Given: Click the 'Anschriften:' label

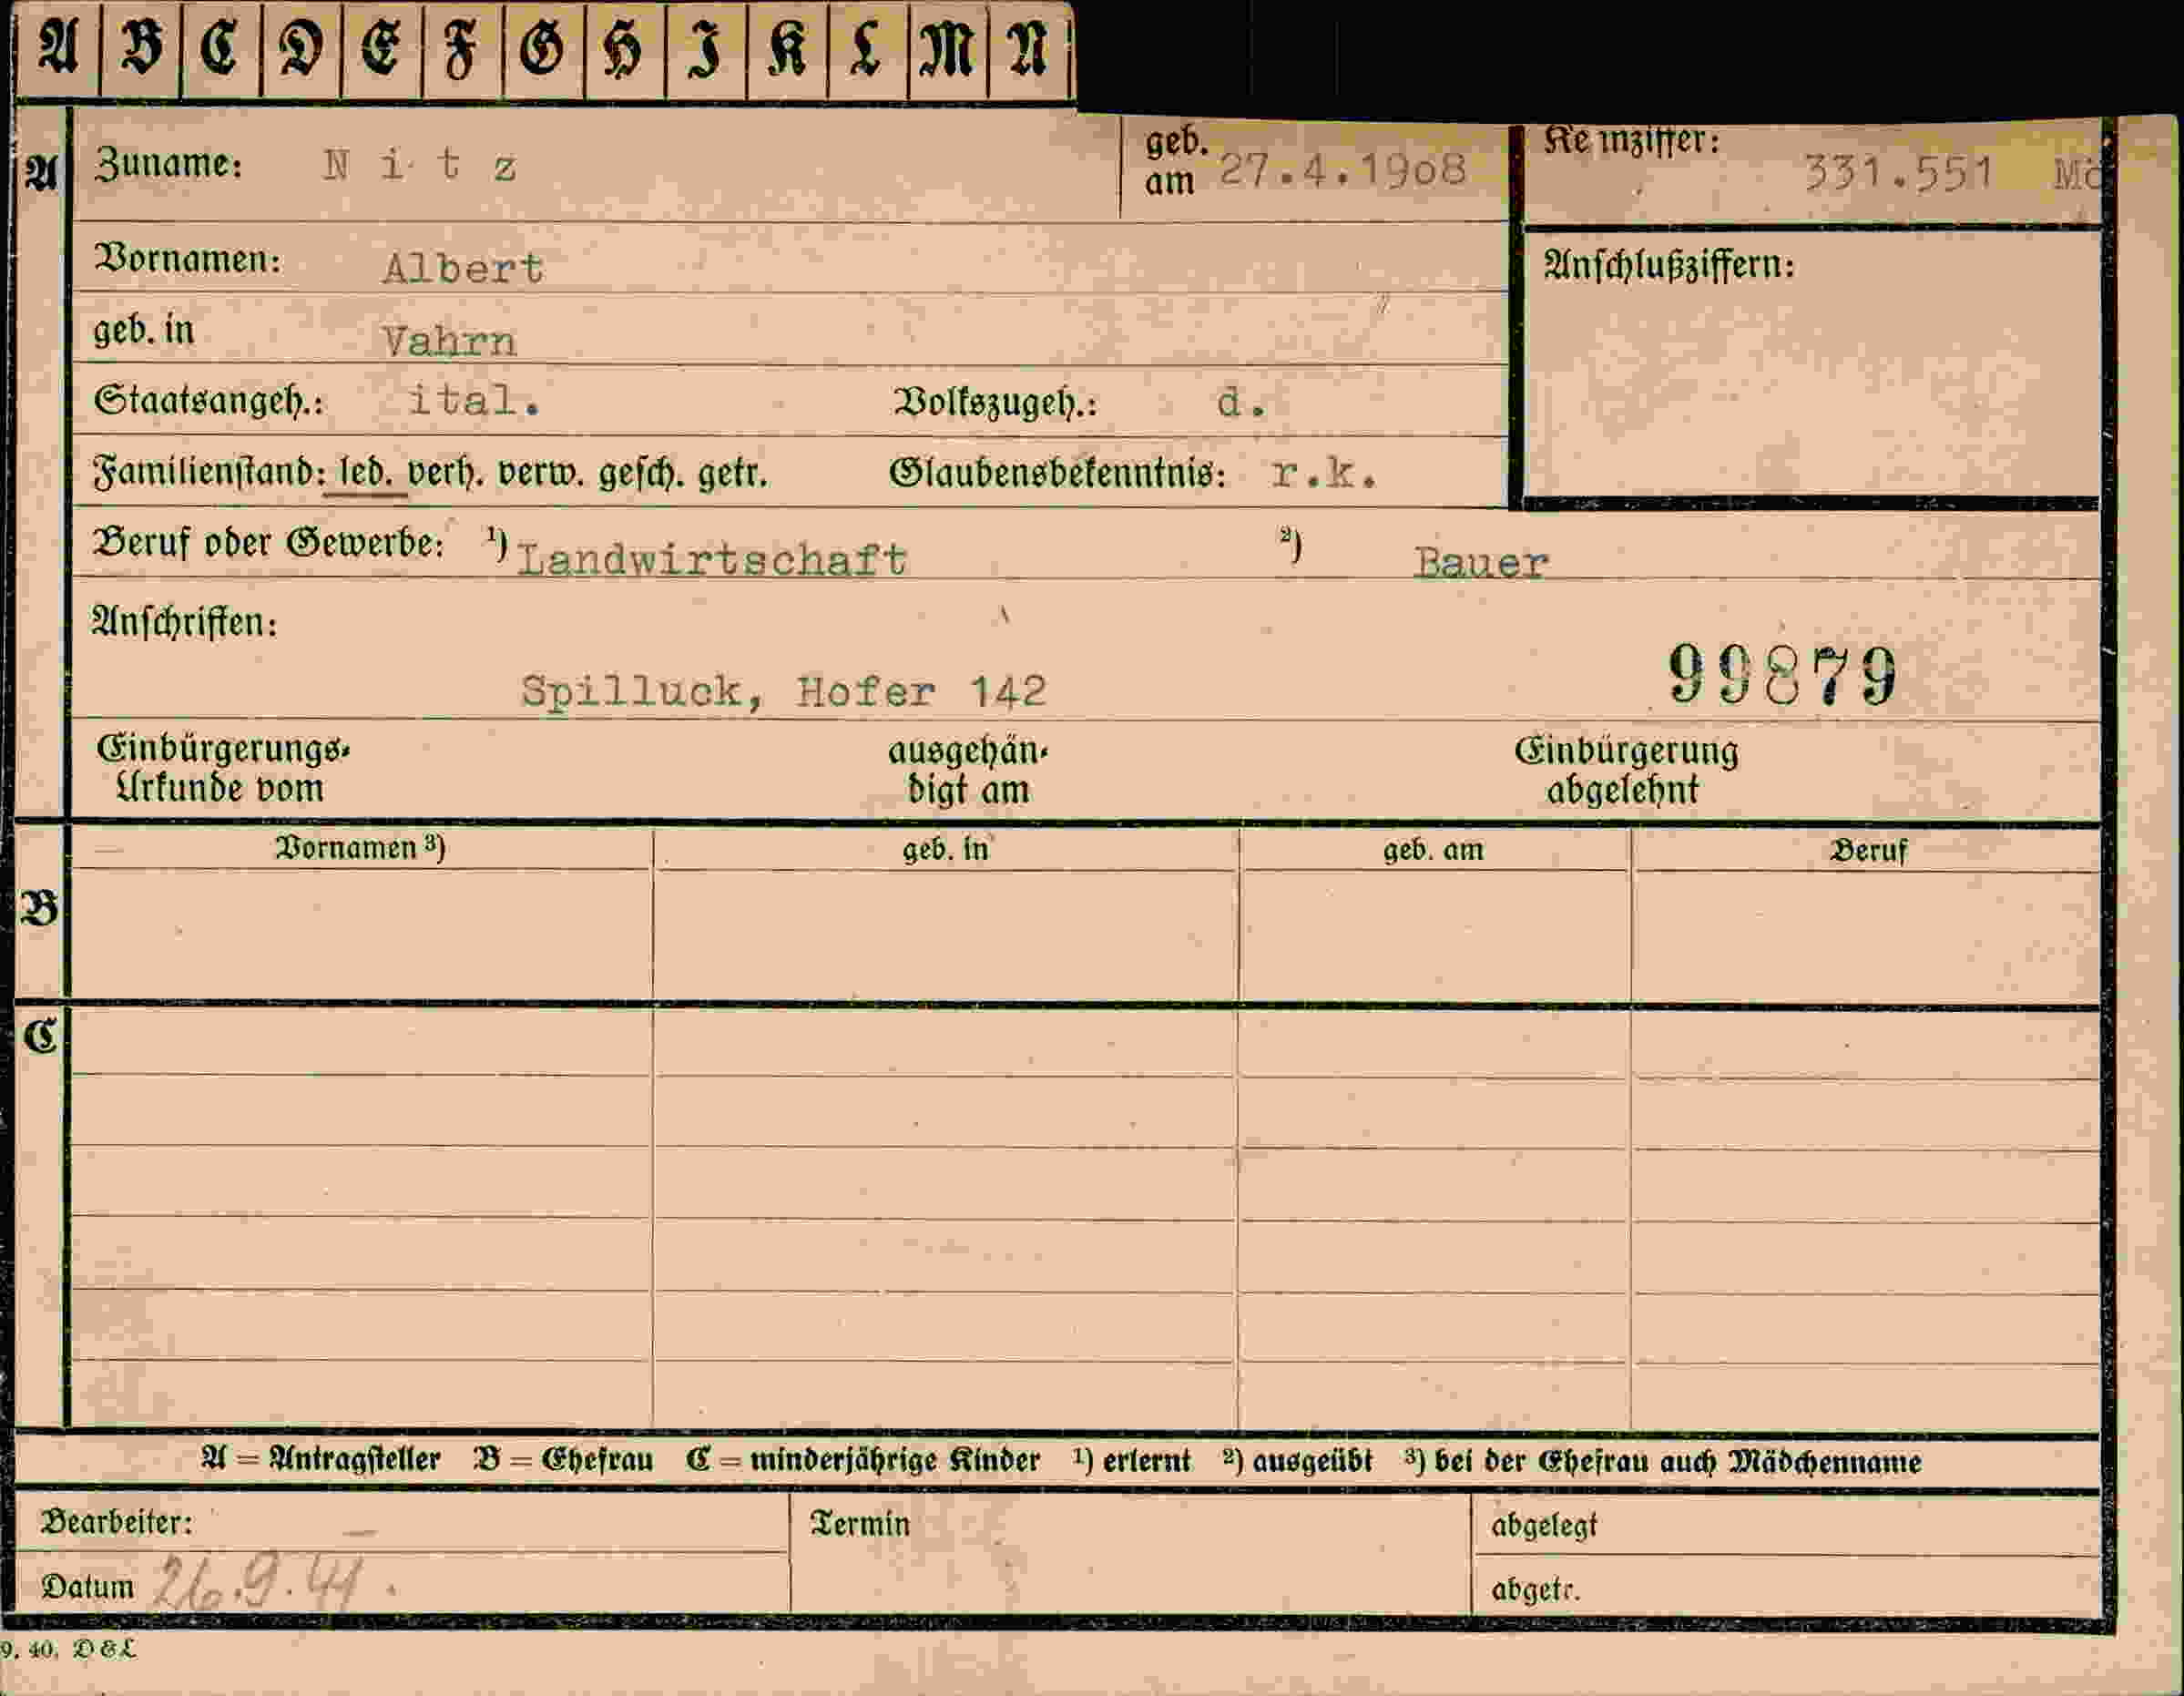Looking at the screenshot, I should click(184, 623).
